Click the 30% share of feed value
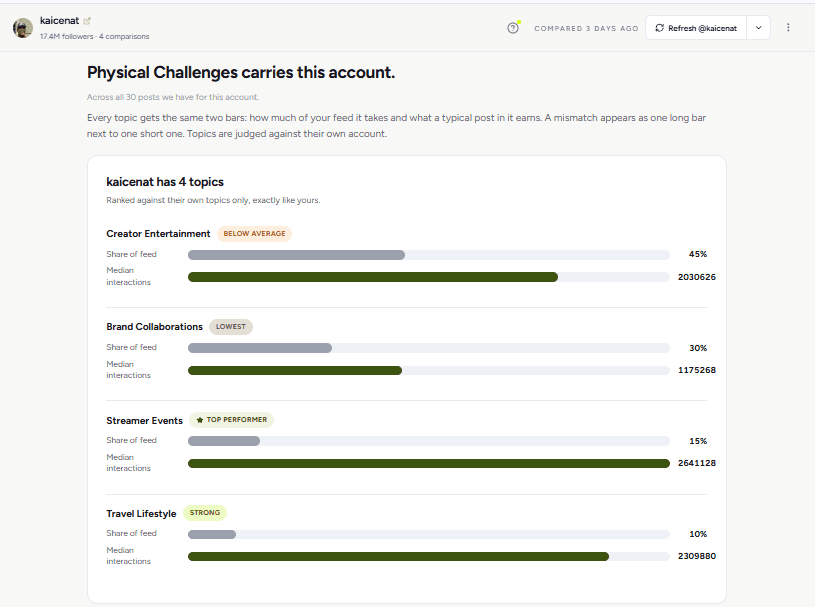Screen dimensions: 815x607 [698, 348]
